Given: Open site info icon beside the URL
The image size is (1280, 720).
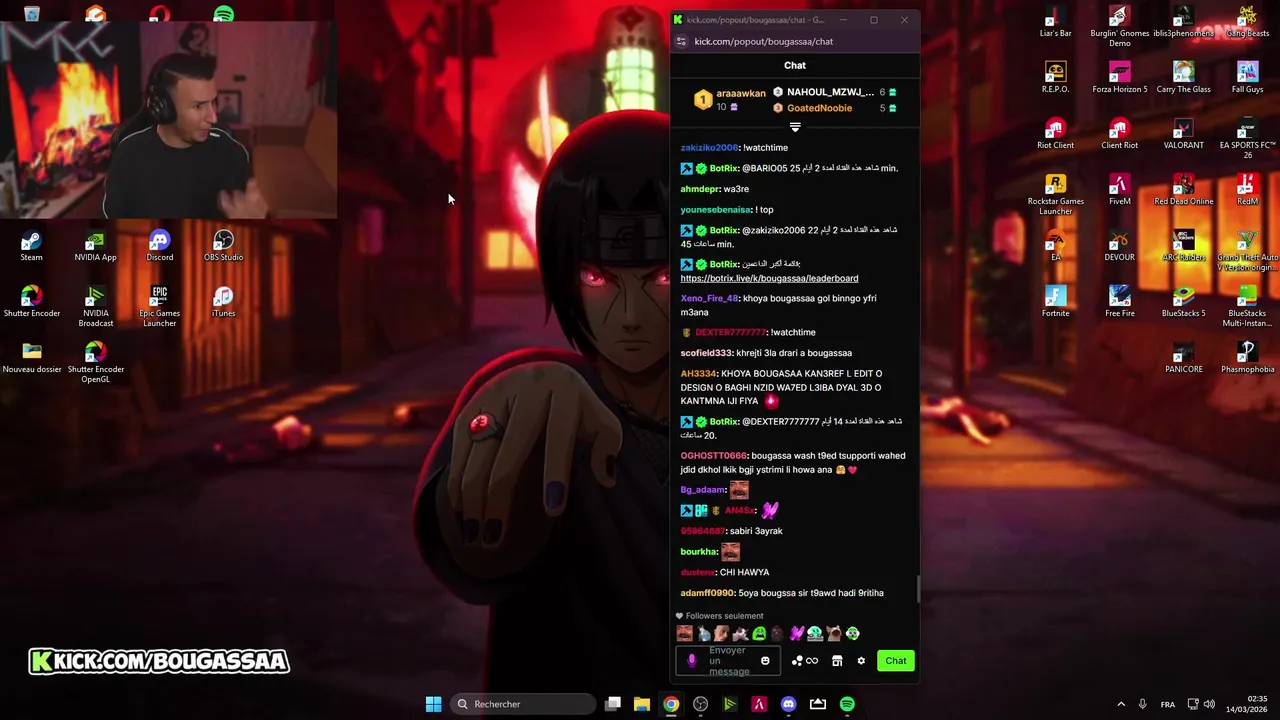Looking at the screenshot, I should pyautogui.click(x=681, y=41).
